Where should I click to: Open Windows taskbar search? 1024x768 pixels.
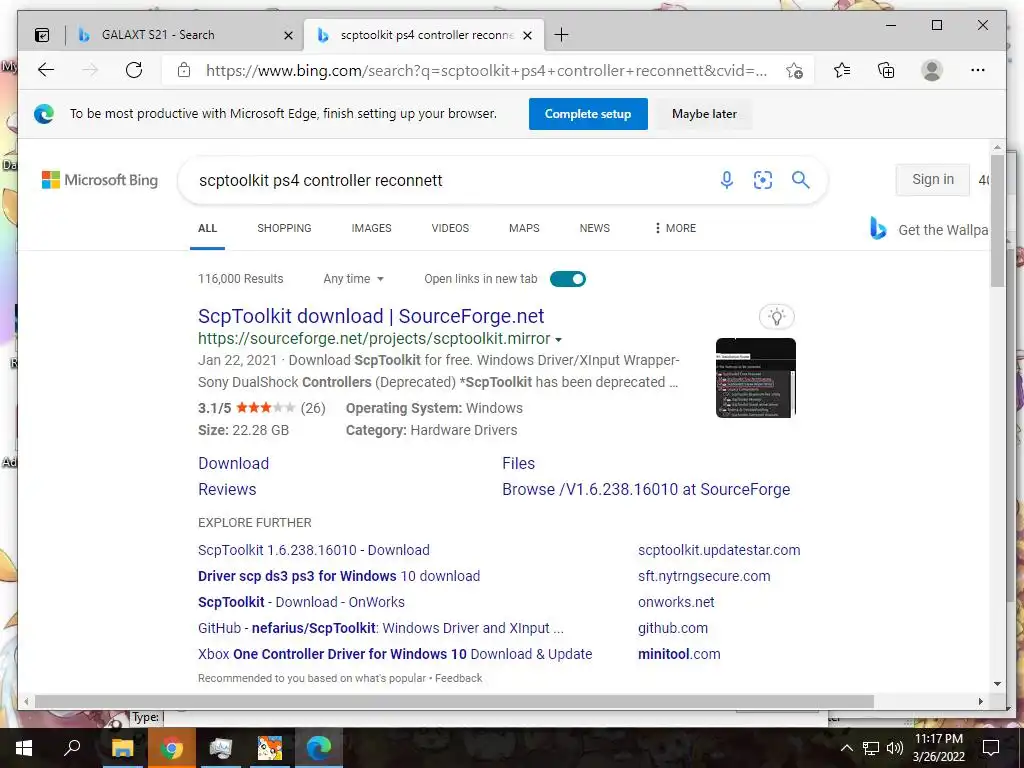72,748
